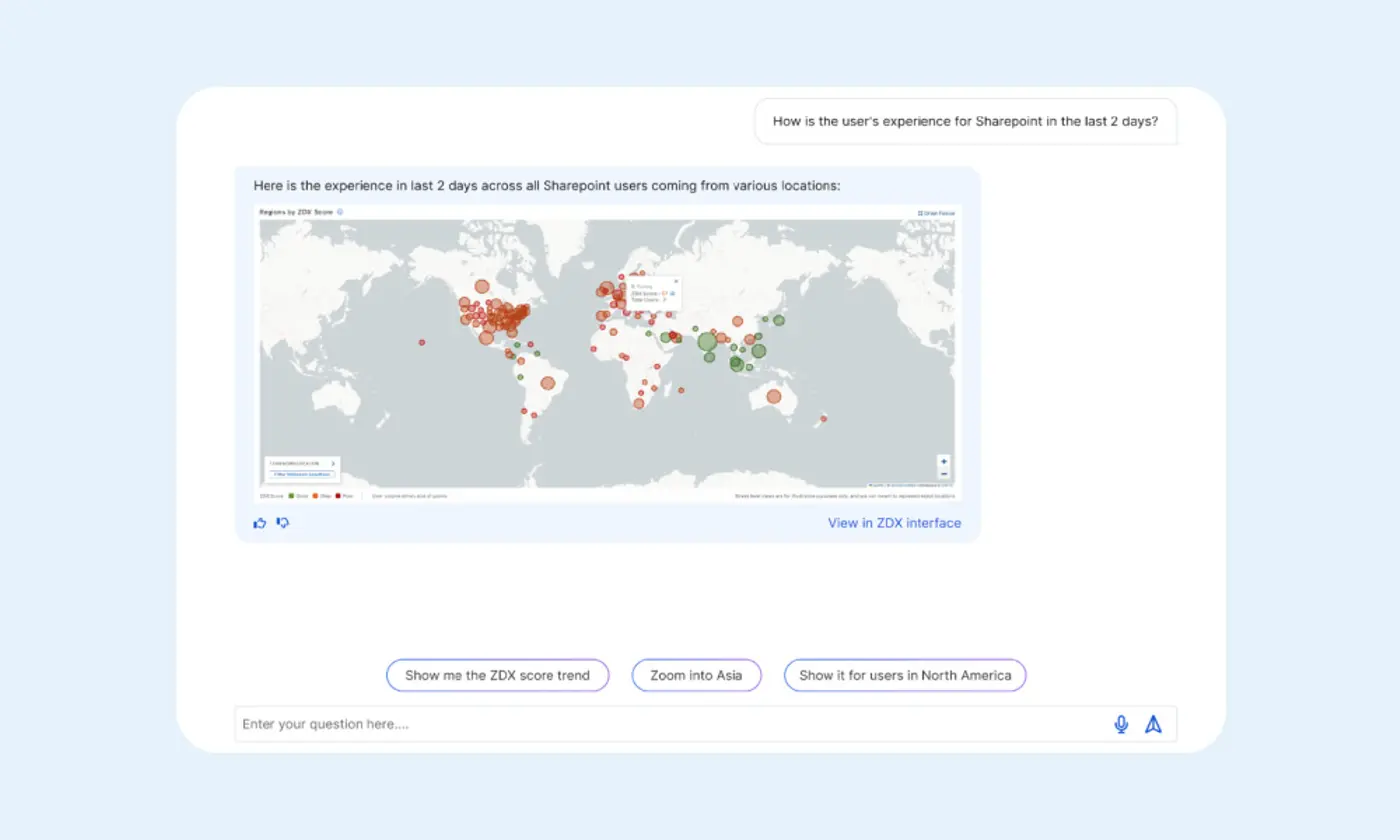Click the green Good legend swatch
The height and width of the screenshot is (840, 1400).
pos(291,495)
